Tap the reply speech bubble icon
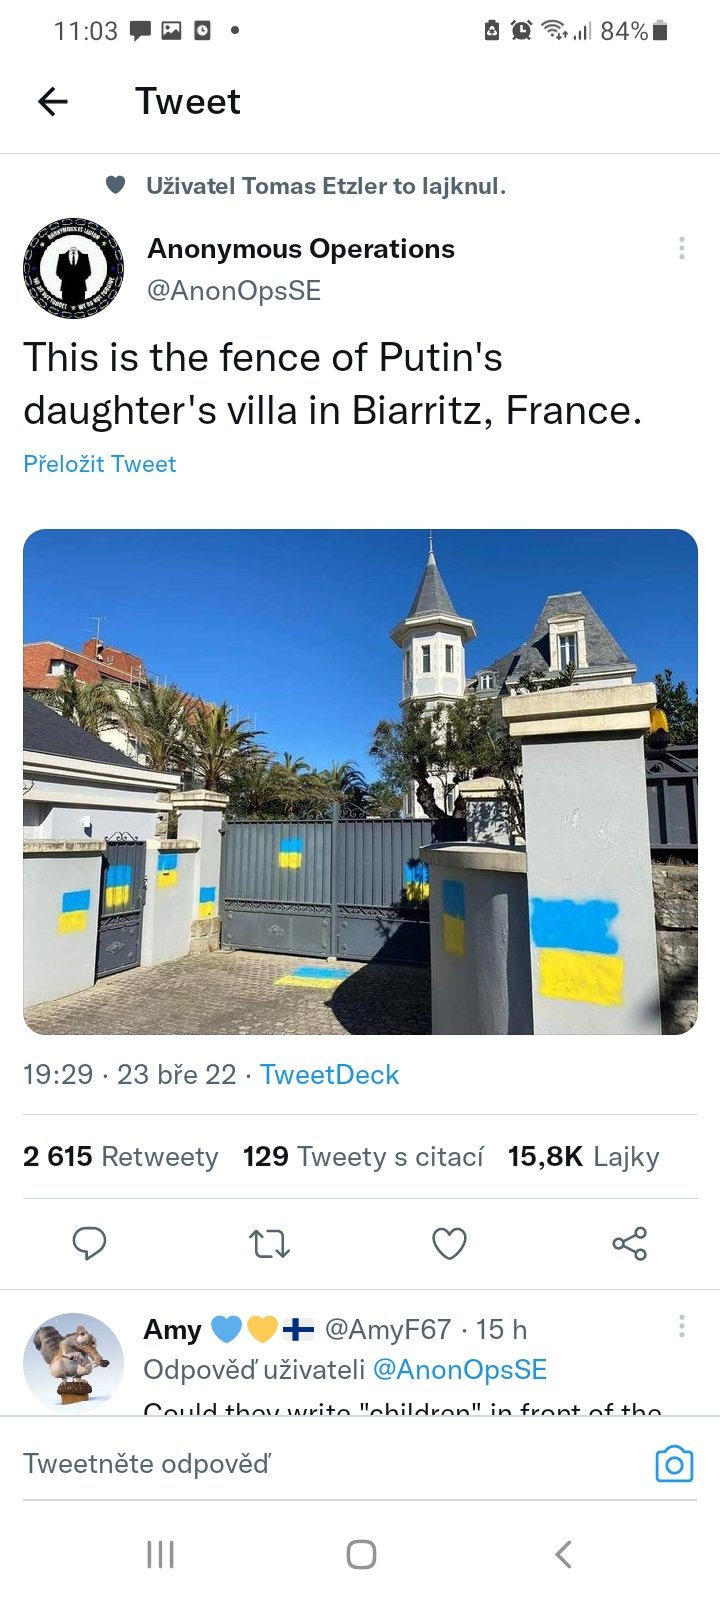Screen dimensions: 720x1600 tap(89, 1243)
